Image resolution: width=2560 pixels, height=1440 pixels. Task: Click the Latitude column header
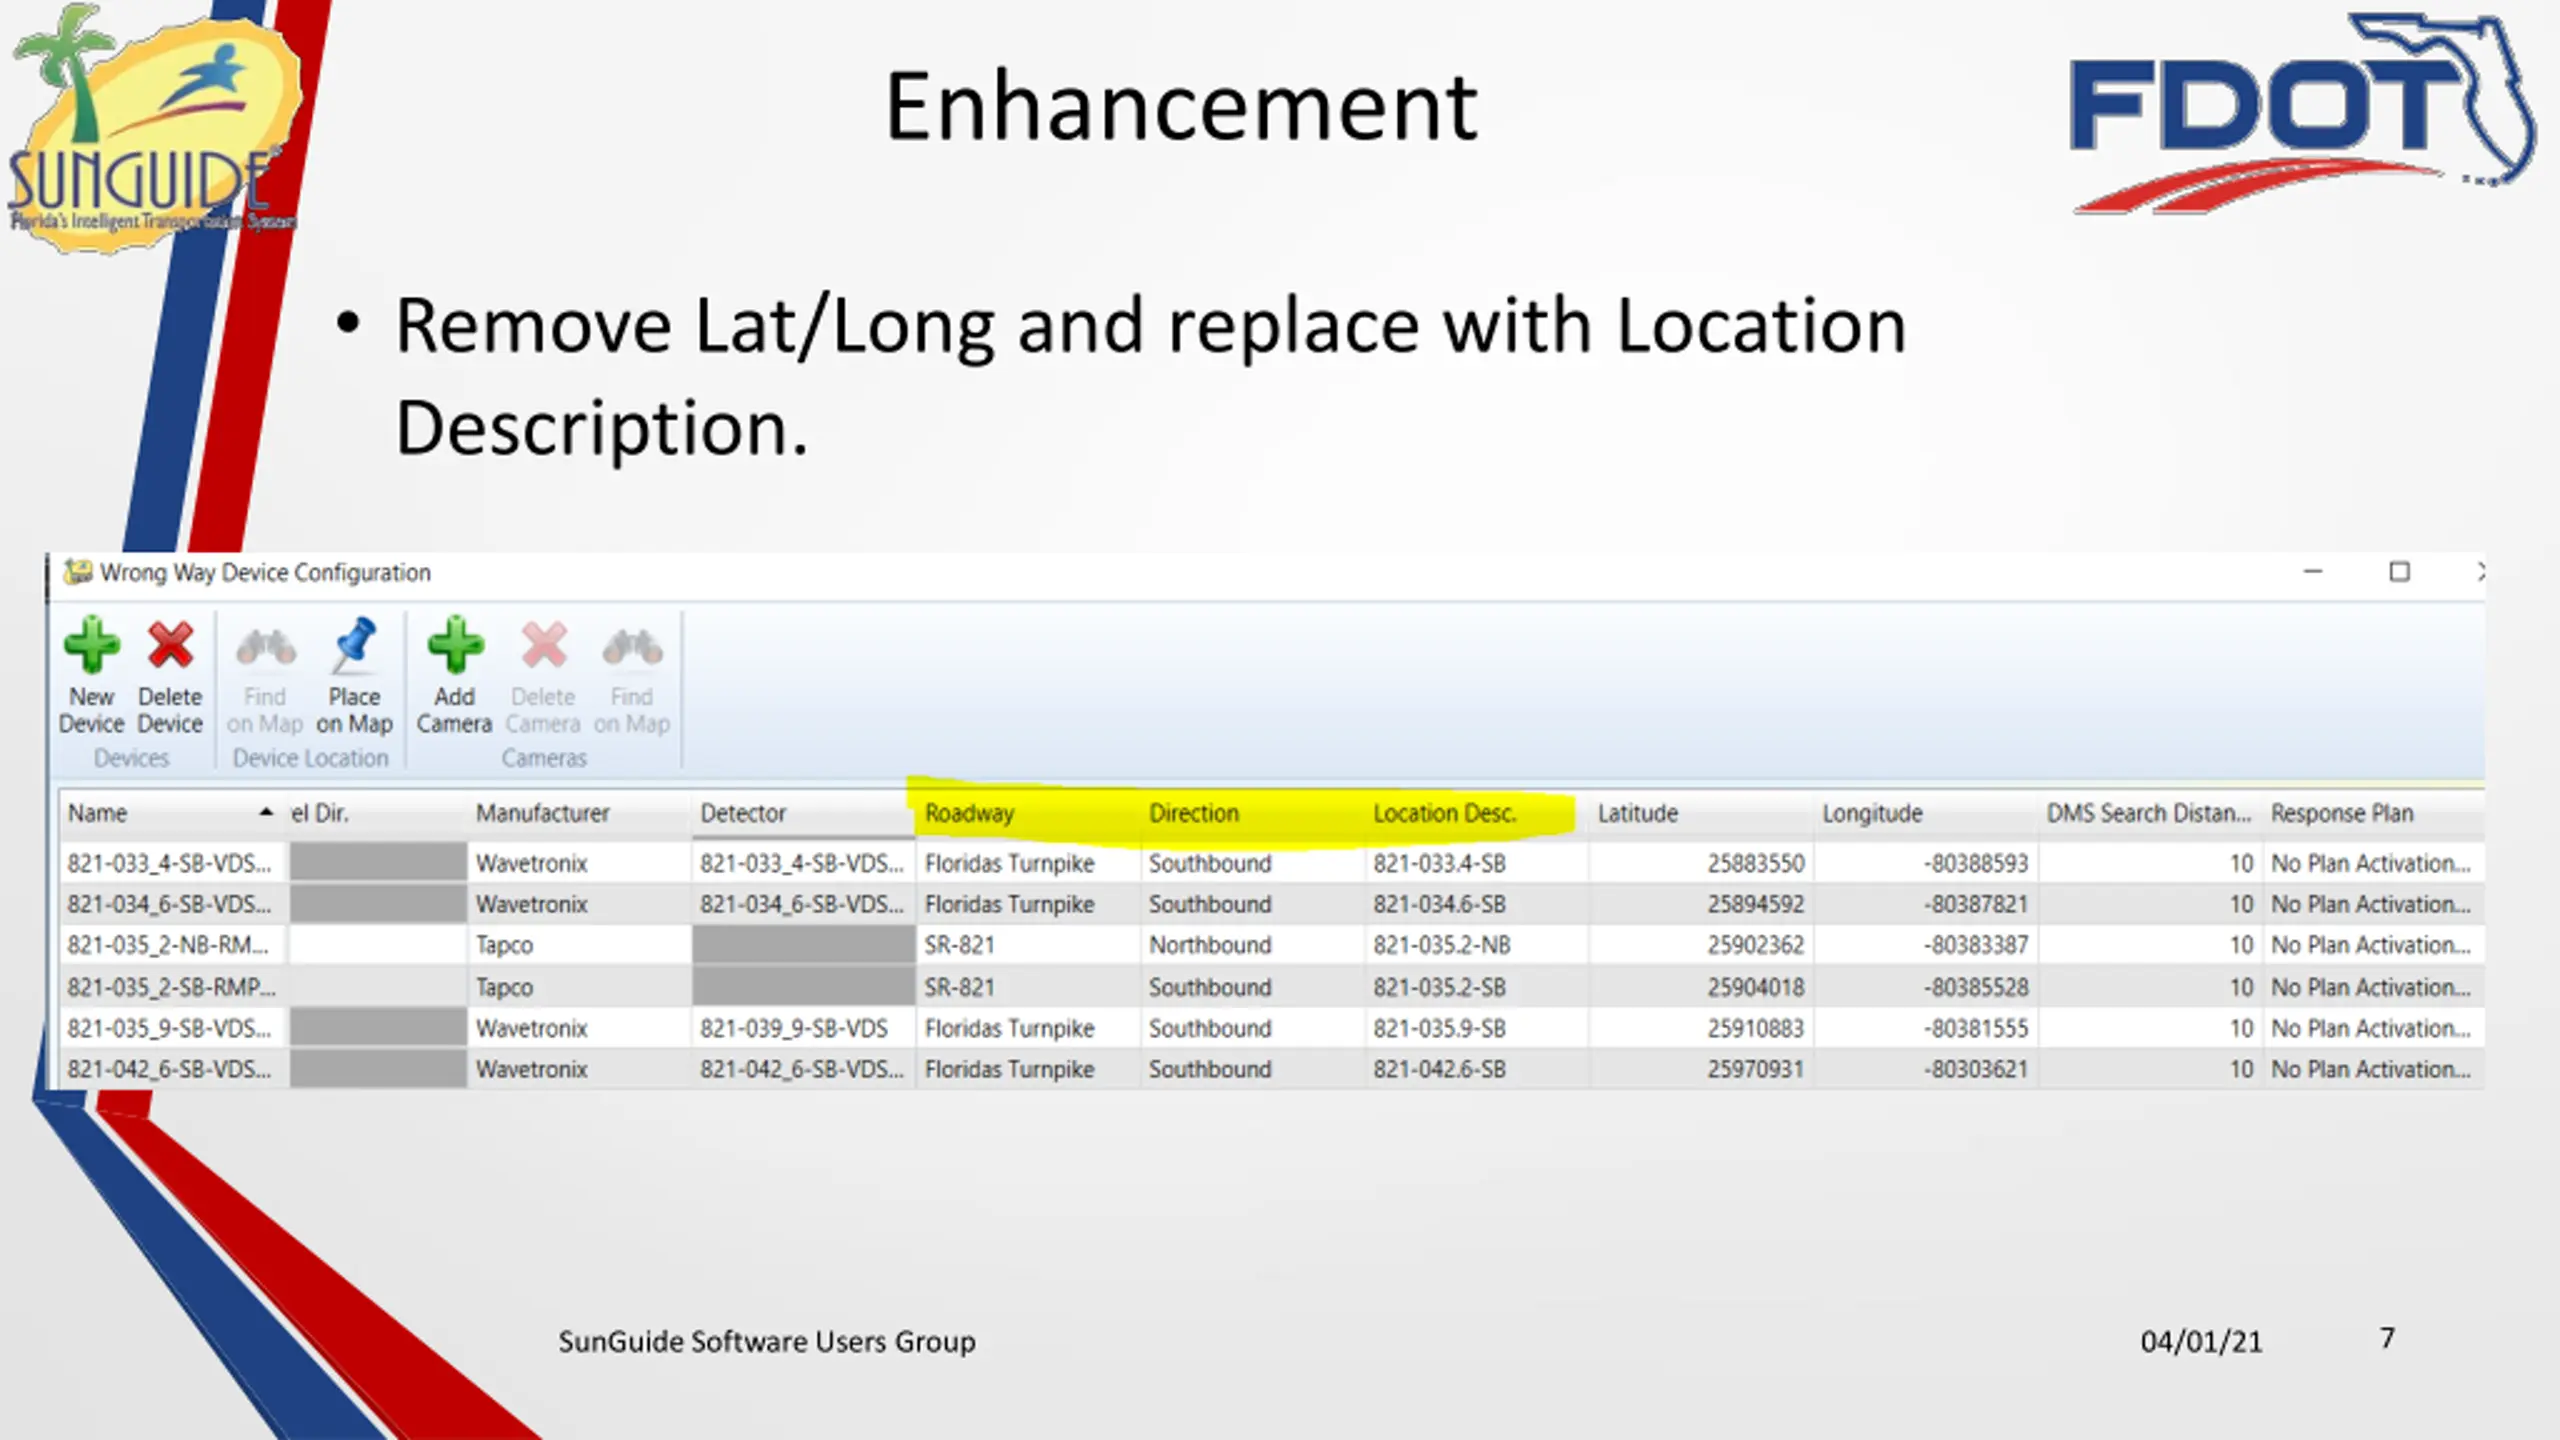point(1700,813)
